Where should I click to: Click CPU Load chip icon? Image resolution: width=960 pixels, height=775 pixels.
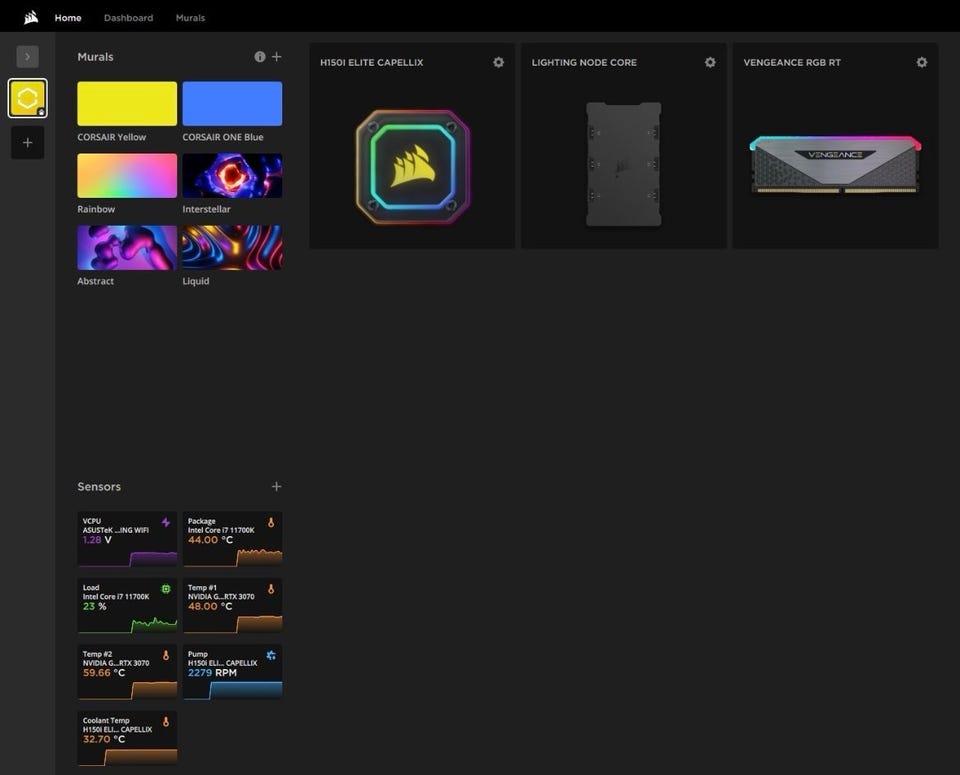166,589
